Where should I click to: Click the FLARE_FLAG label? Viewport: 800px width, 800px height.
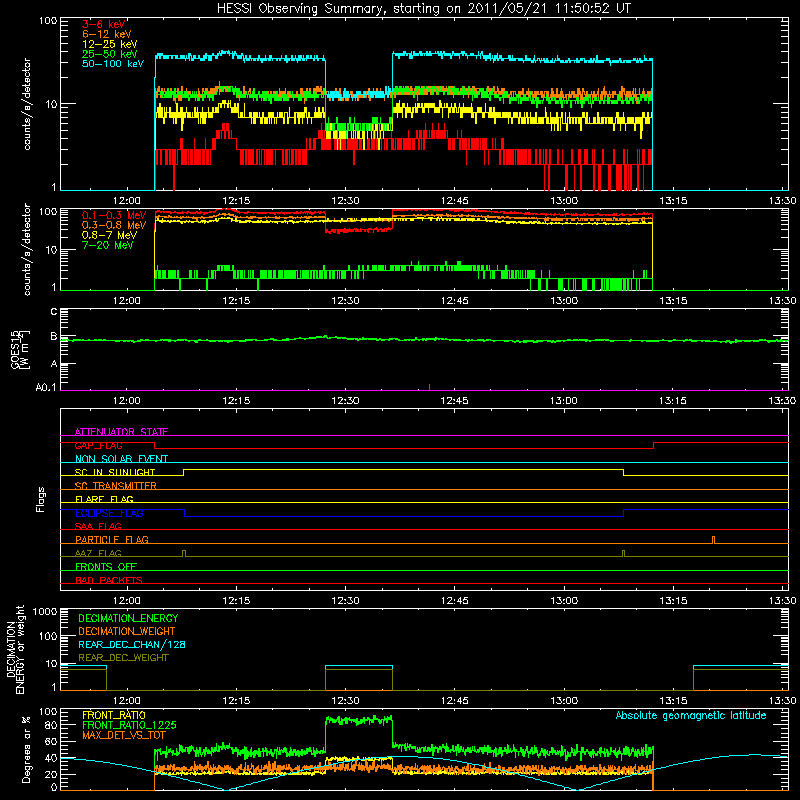[104, 499]
